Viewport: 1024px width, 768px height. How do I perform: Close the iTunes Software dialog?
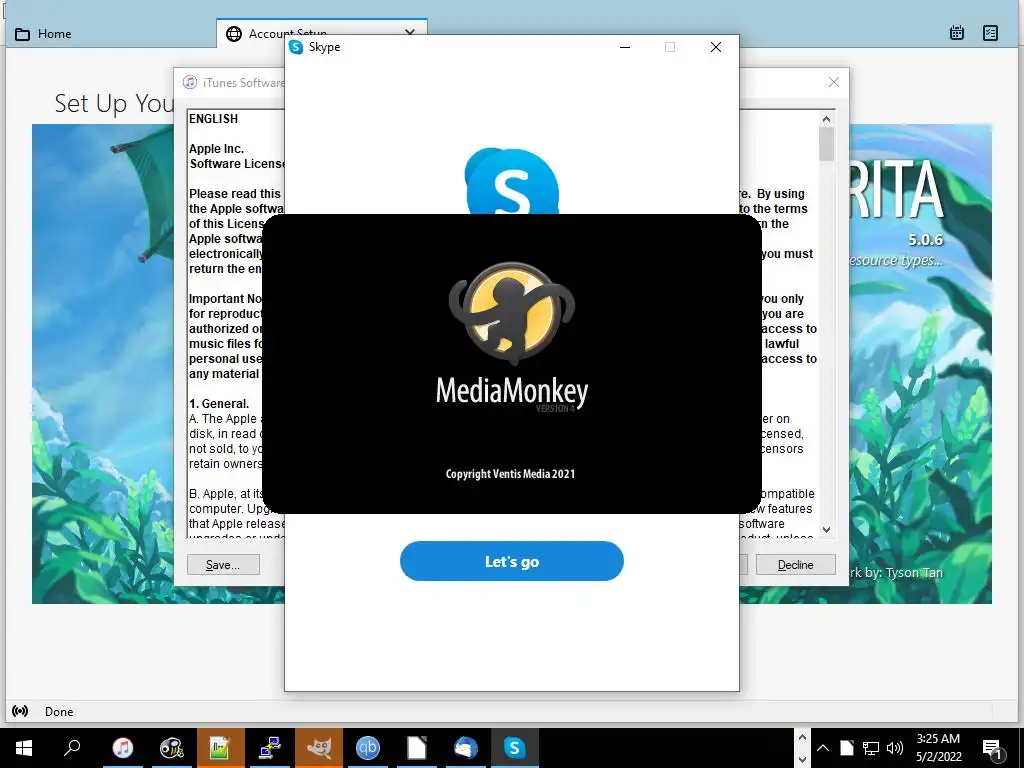pos(833,82)
